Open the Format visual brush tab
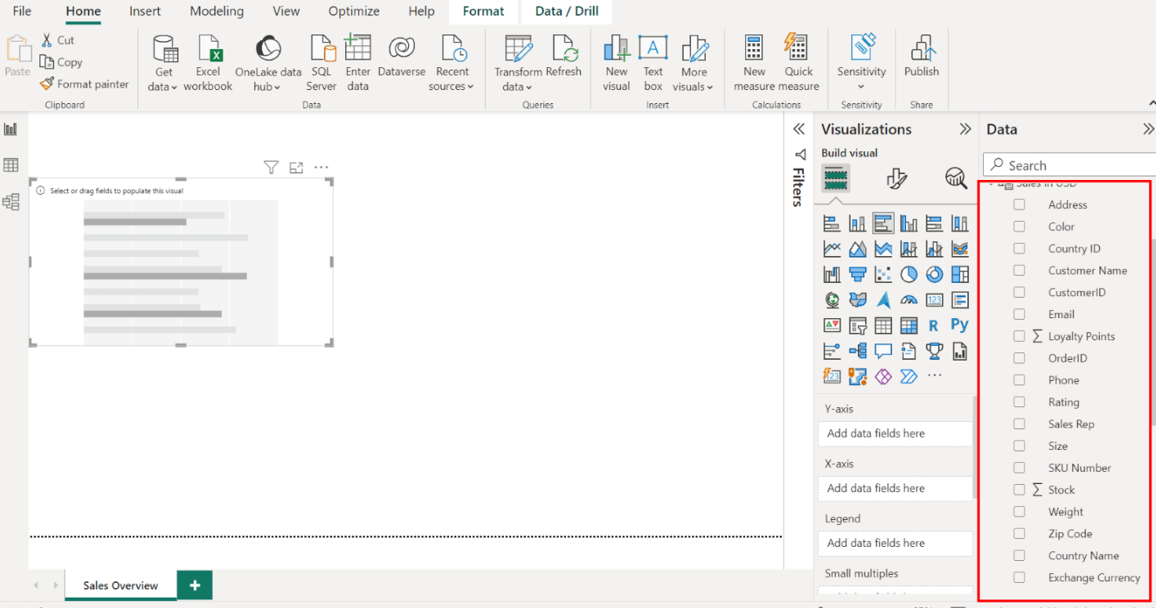This screenshot has width=1156, height=608. point(896,179)
